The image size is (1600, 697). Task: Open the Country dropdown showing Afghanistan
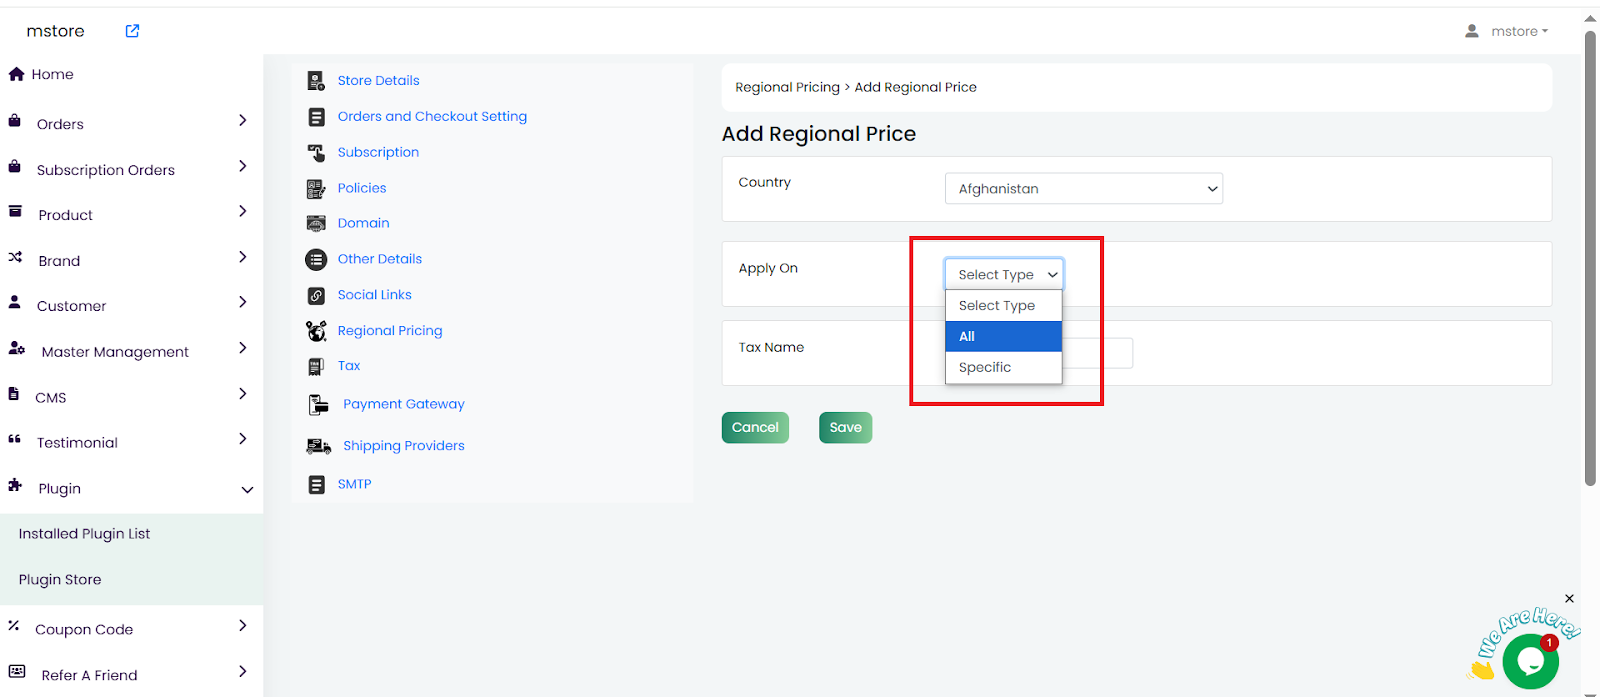(1083, 189)
